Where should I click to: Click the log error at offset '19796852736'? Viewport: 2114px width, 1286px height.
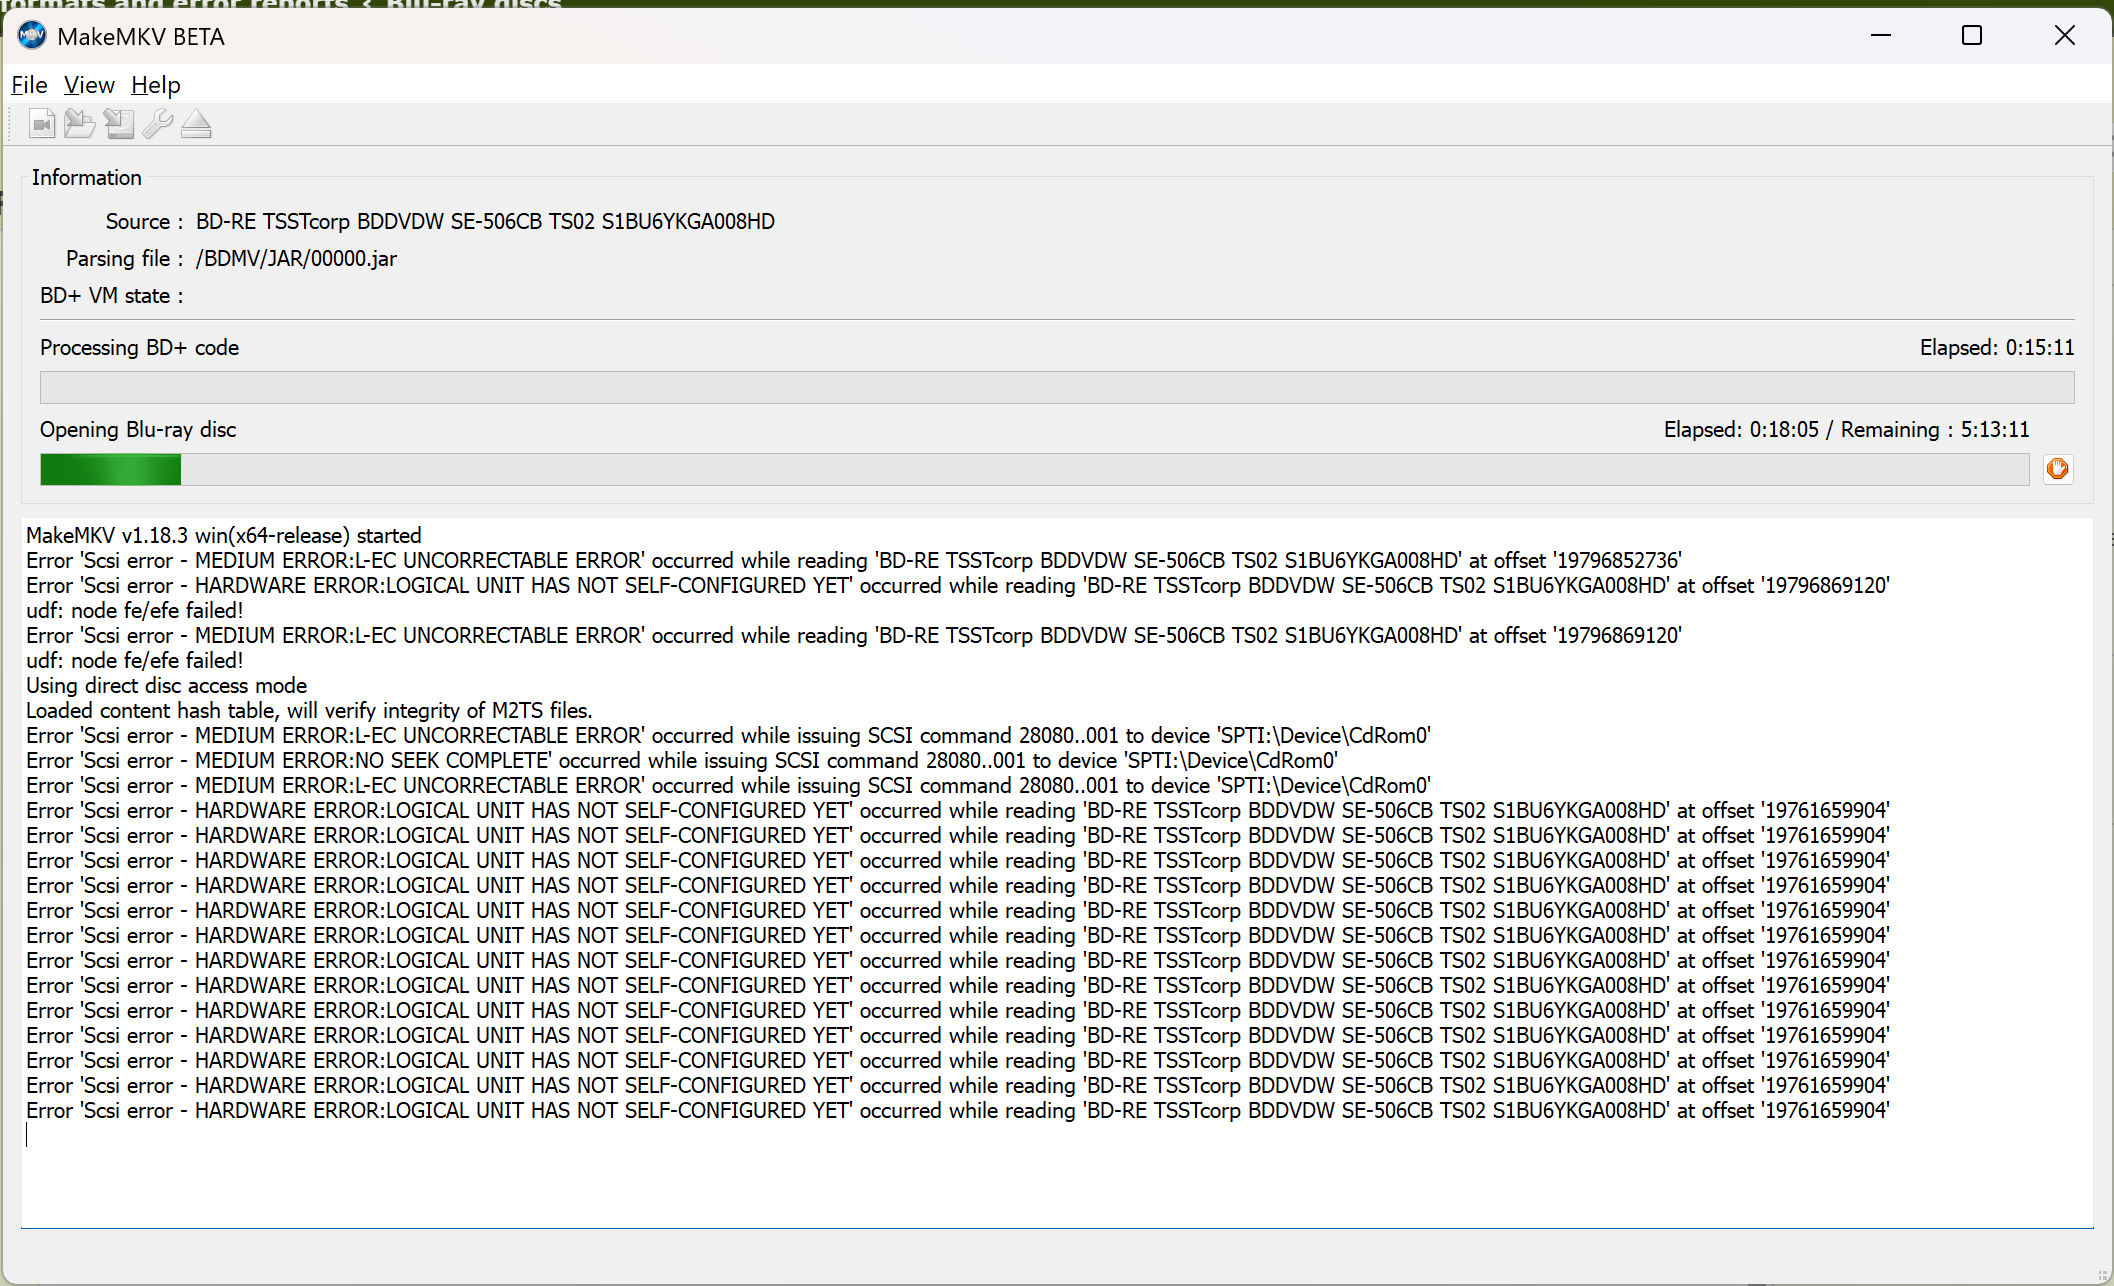tap(854, 560)
